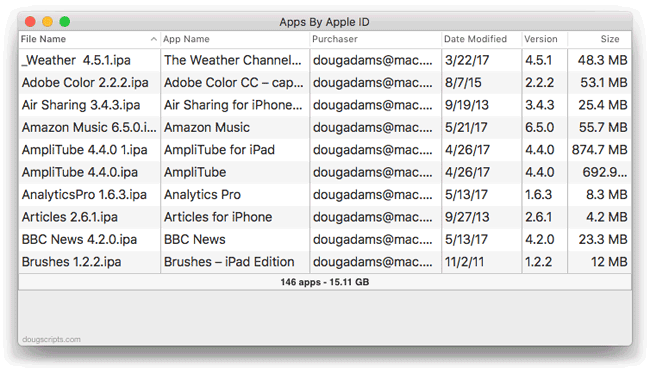Click date 11/2/11 cell

pos(481,261)
